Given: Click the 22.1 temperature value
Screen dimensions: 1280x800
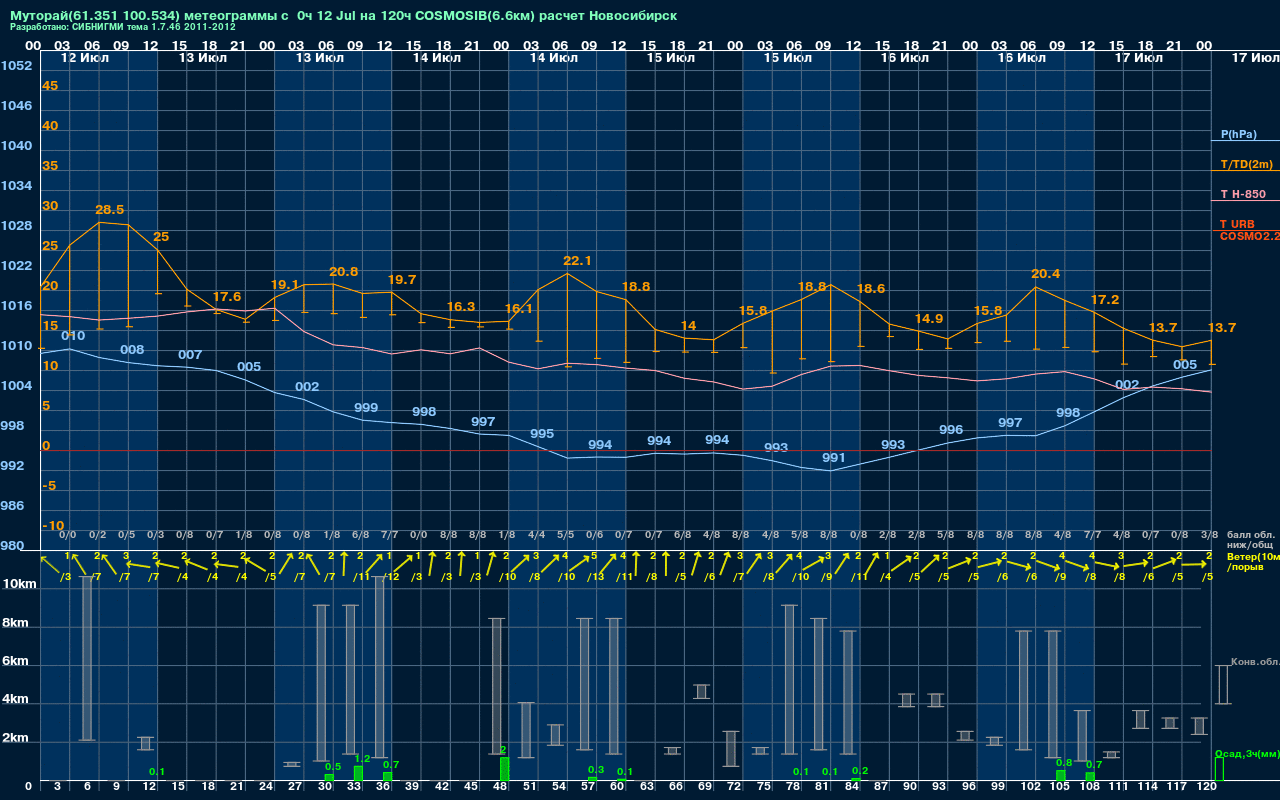Looking at the screenshot, I should tap(577, 261).
